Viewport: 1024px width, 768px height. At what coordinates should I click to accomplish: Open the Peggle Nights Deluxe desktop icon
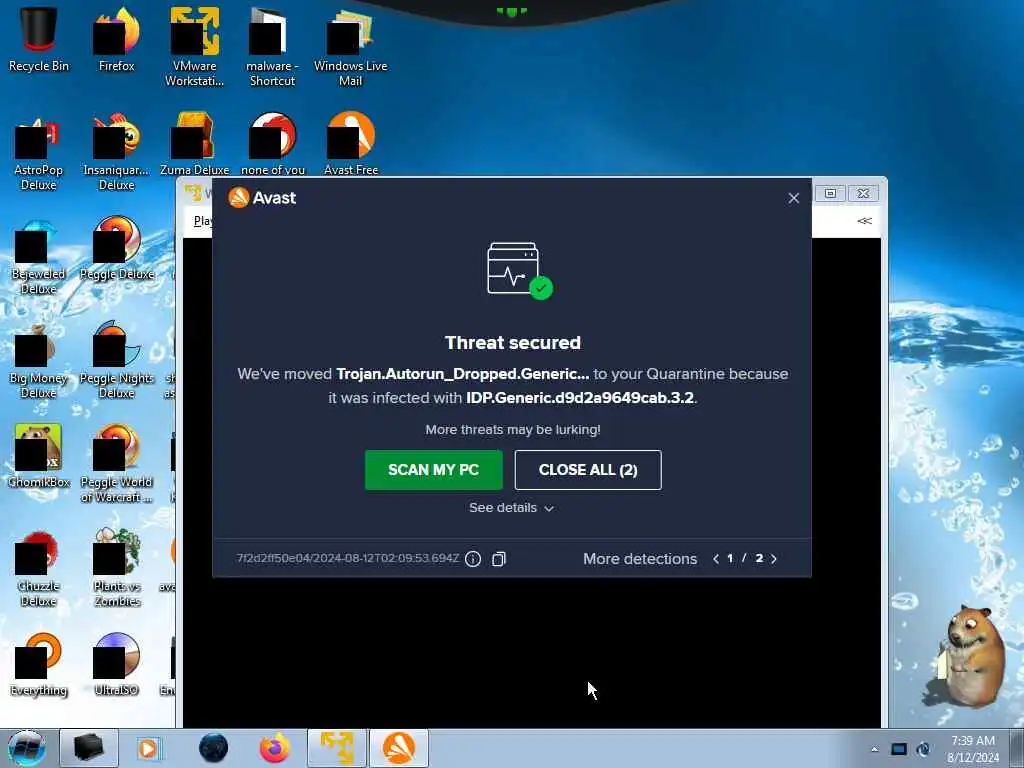click(116, 360)
